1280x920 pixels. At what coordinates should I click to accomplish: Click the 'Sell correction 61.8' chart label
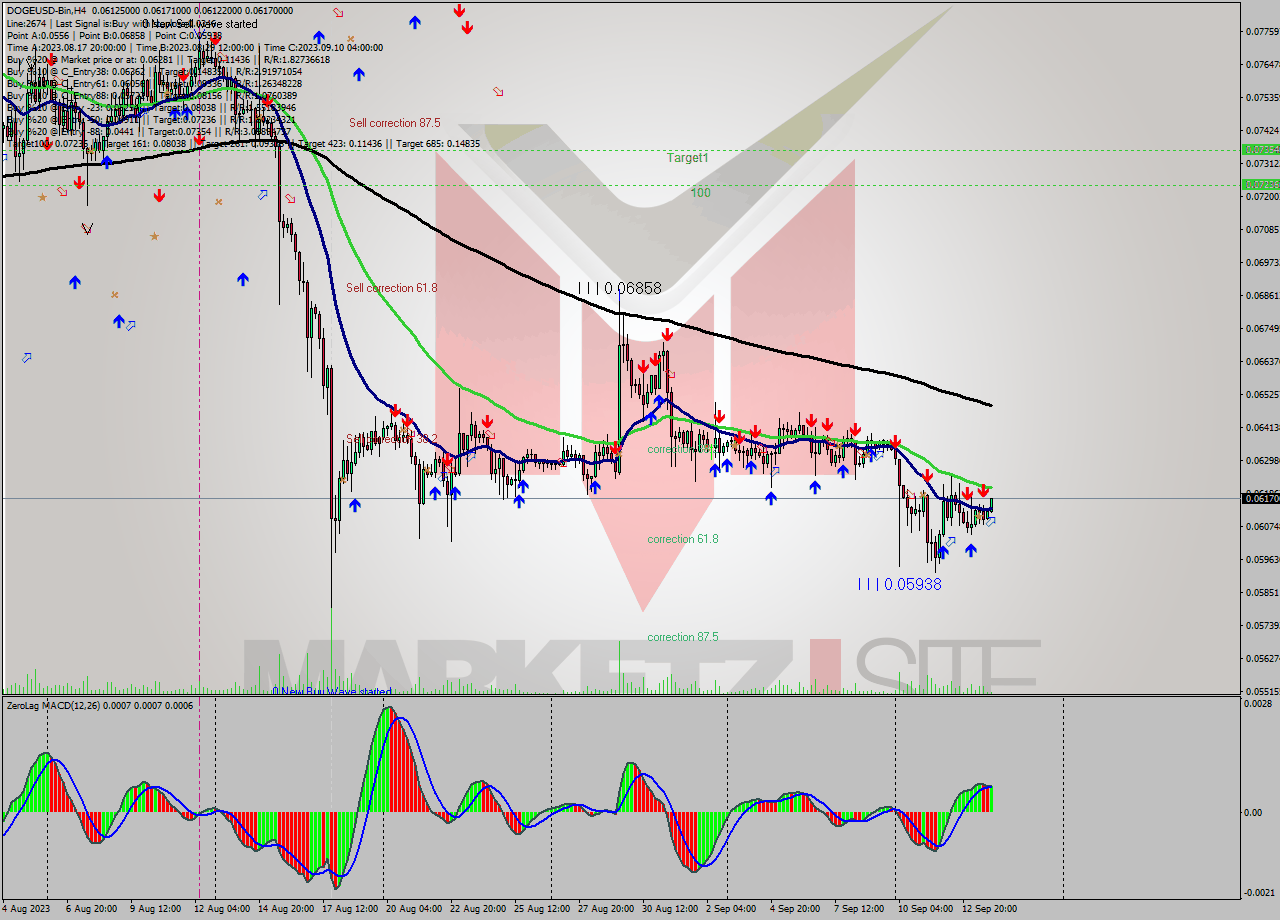tap(392, 288)
